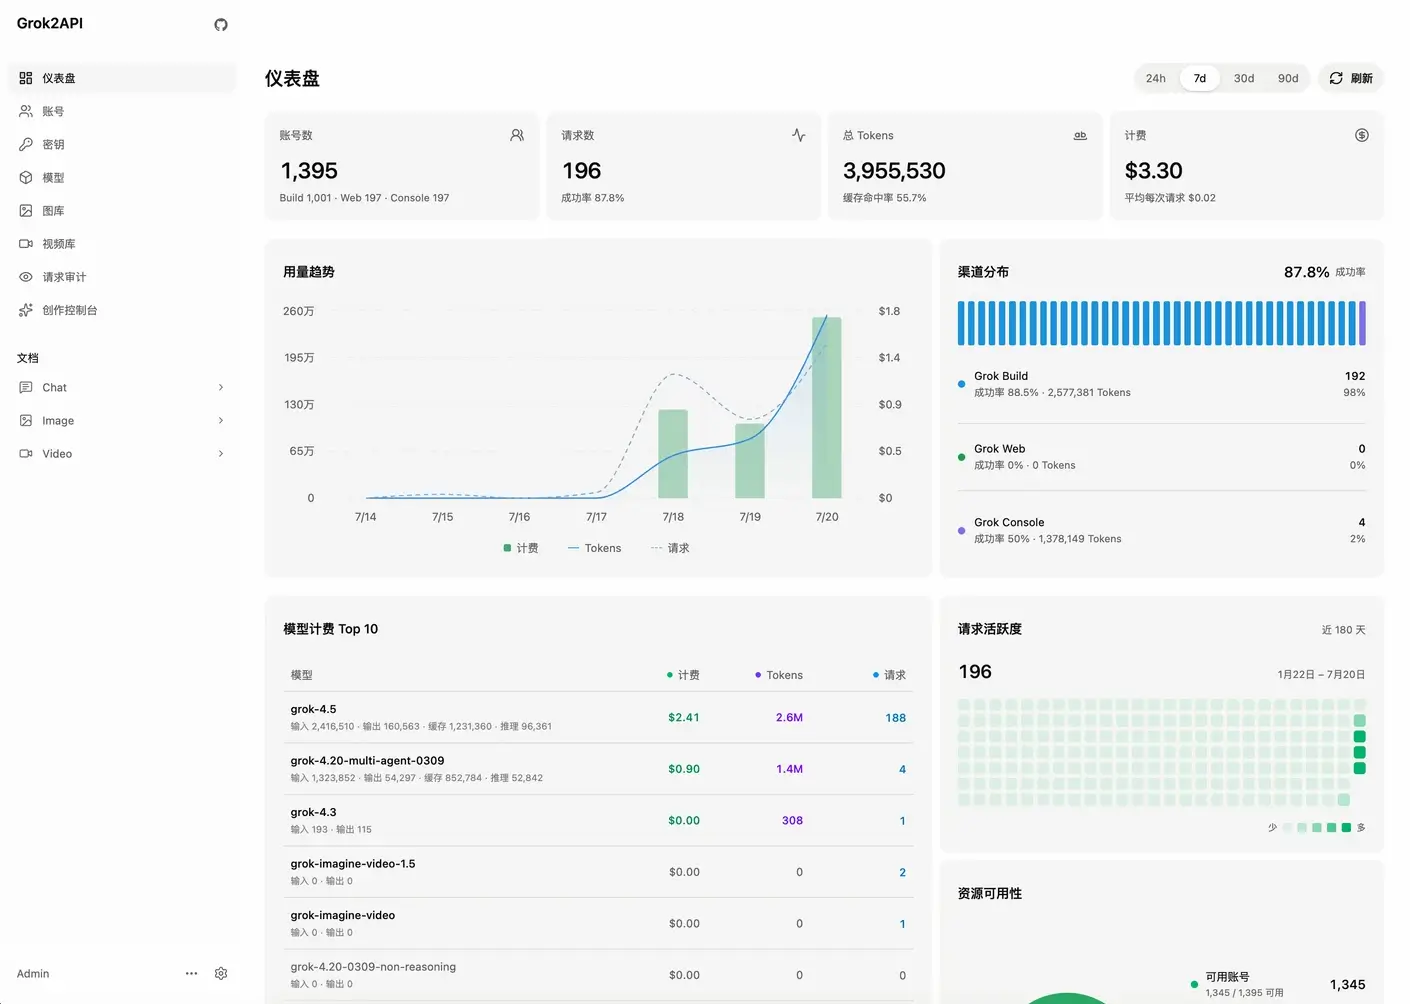Viewport: 1410px width, 1004px height.
Task: Click the Grok Web channel row
Action: pyautogui.click(x=1161, y=457)
